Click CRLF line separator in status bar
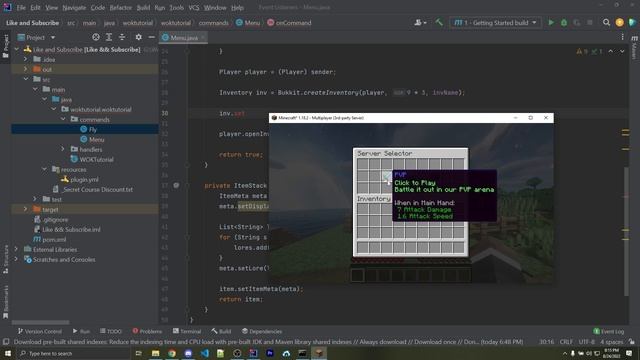Image resolution: width=640 pixels, height=360 pixels. pos(566,342)
